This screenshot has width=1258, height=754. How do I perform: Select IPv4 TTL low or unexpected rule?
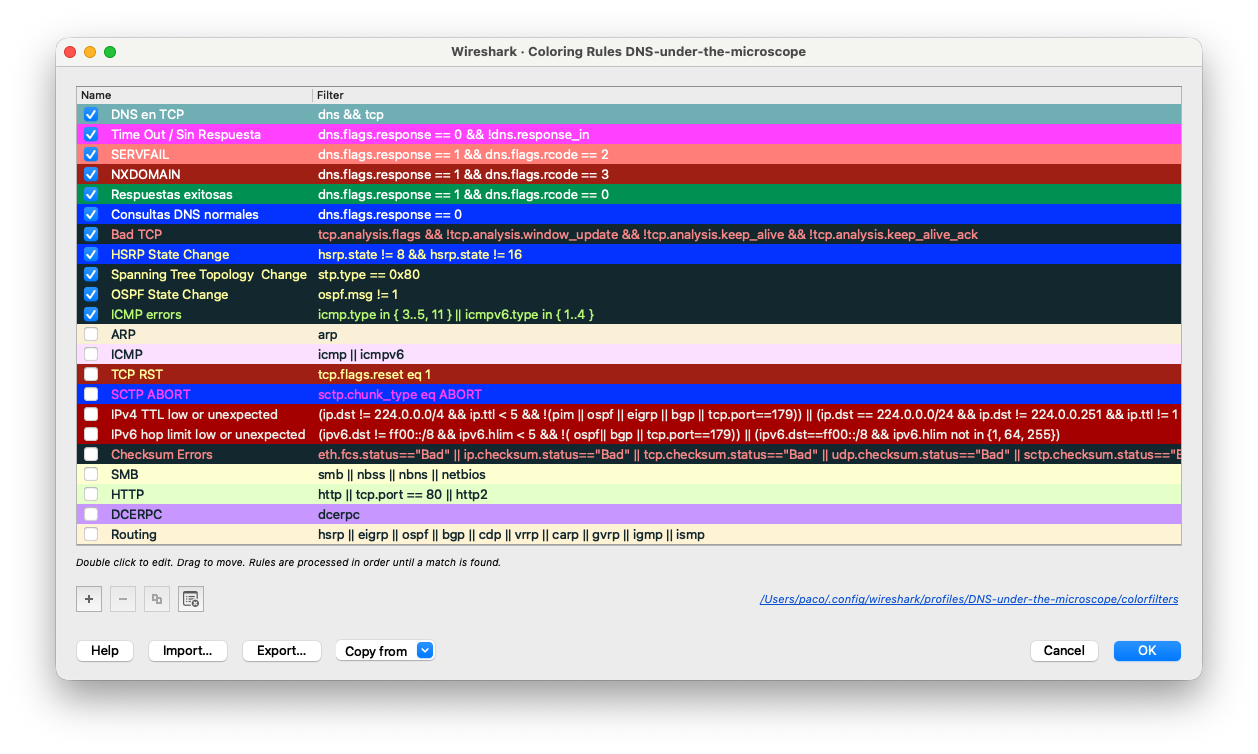coord(194,415)
